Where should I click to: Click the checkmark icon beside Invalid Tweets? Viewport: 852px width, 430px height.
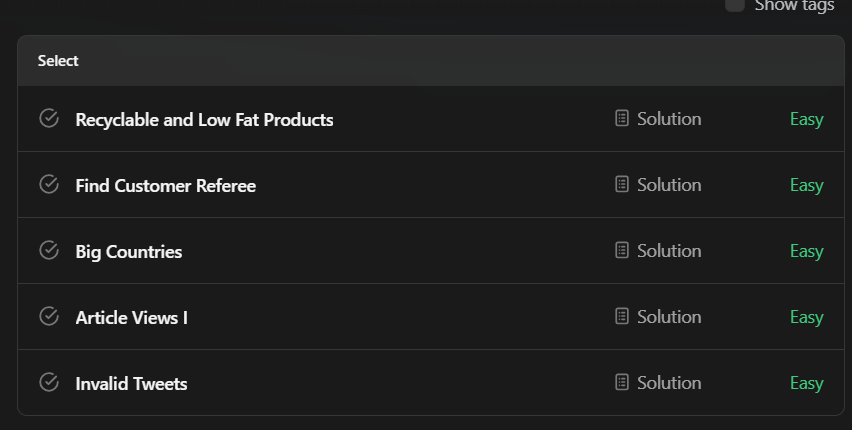pos(49,382)
